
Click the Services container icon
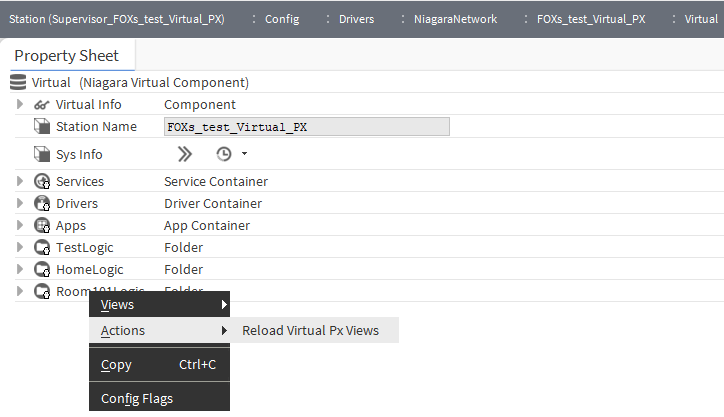coord(42,182)
